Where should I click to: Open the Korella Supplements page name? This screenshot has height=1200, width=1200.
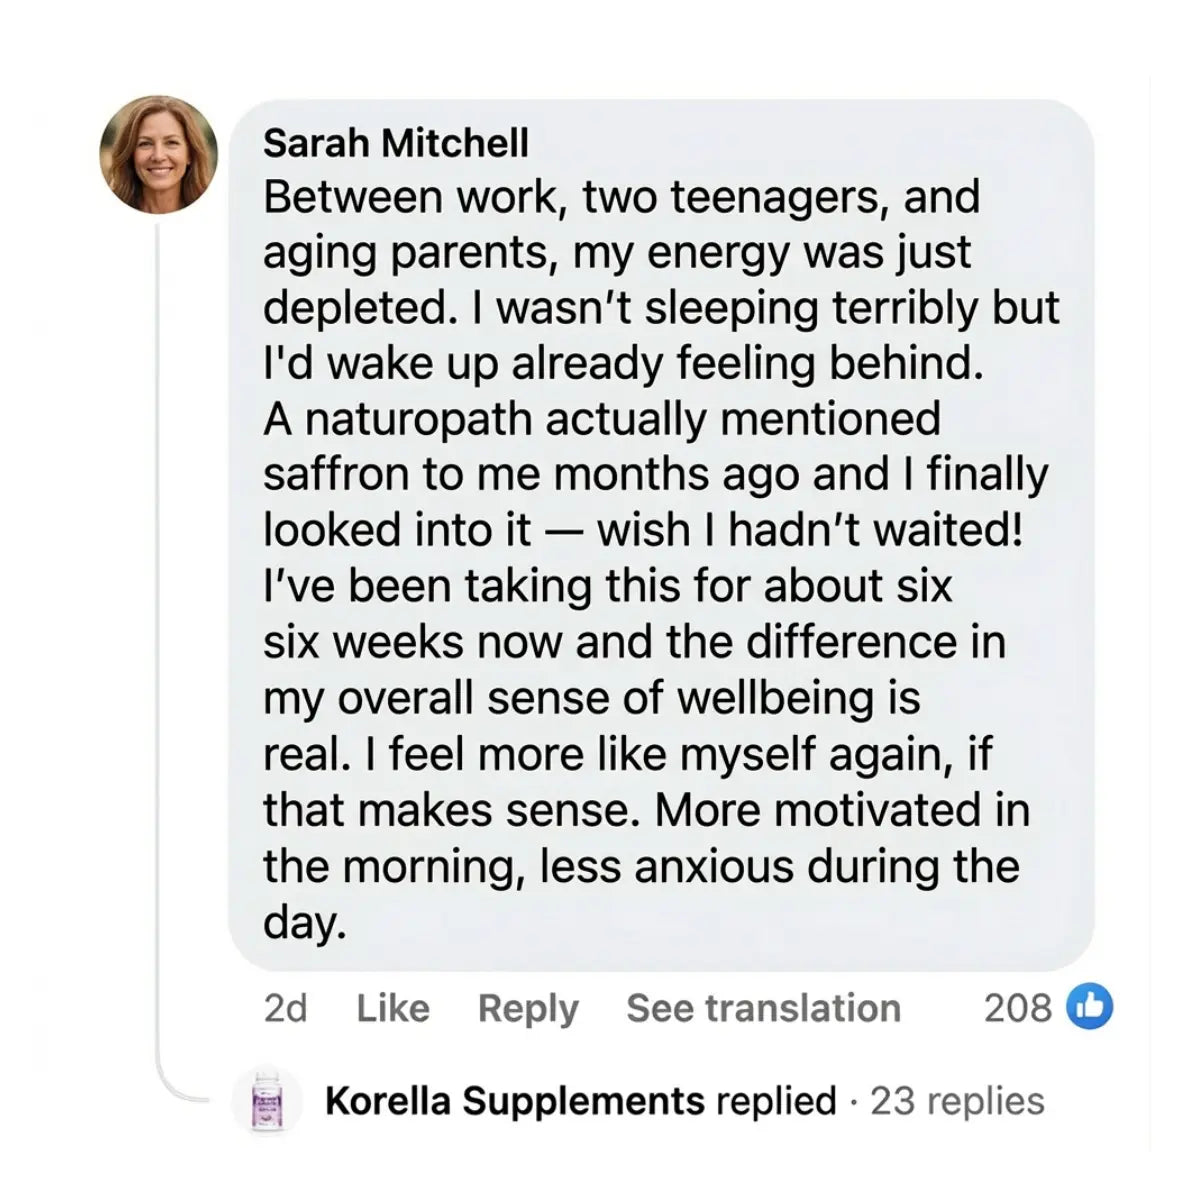pos(515,1101)
